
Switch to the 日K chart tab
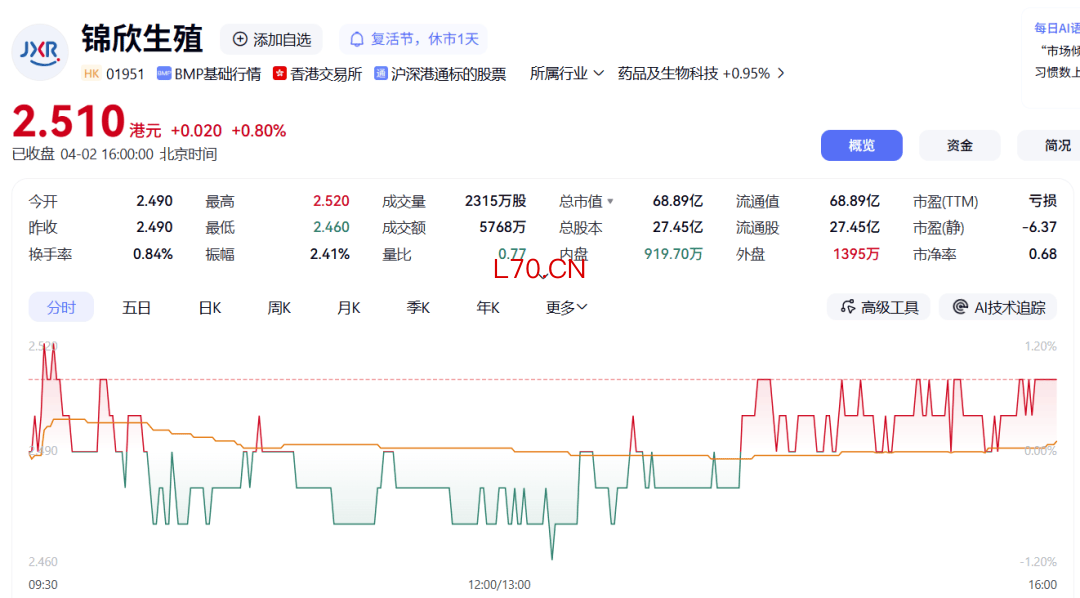point(210,307)
